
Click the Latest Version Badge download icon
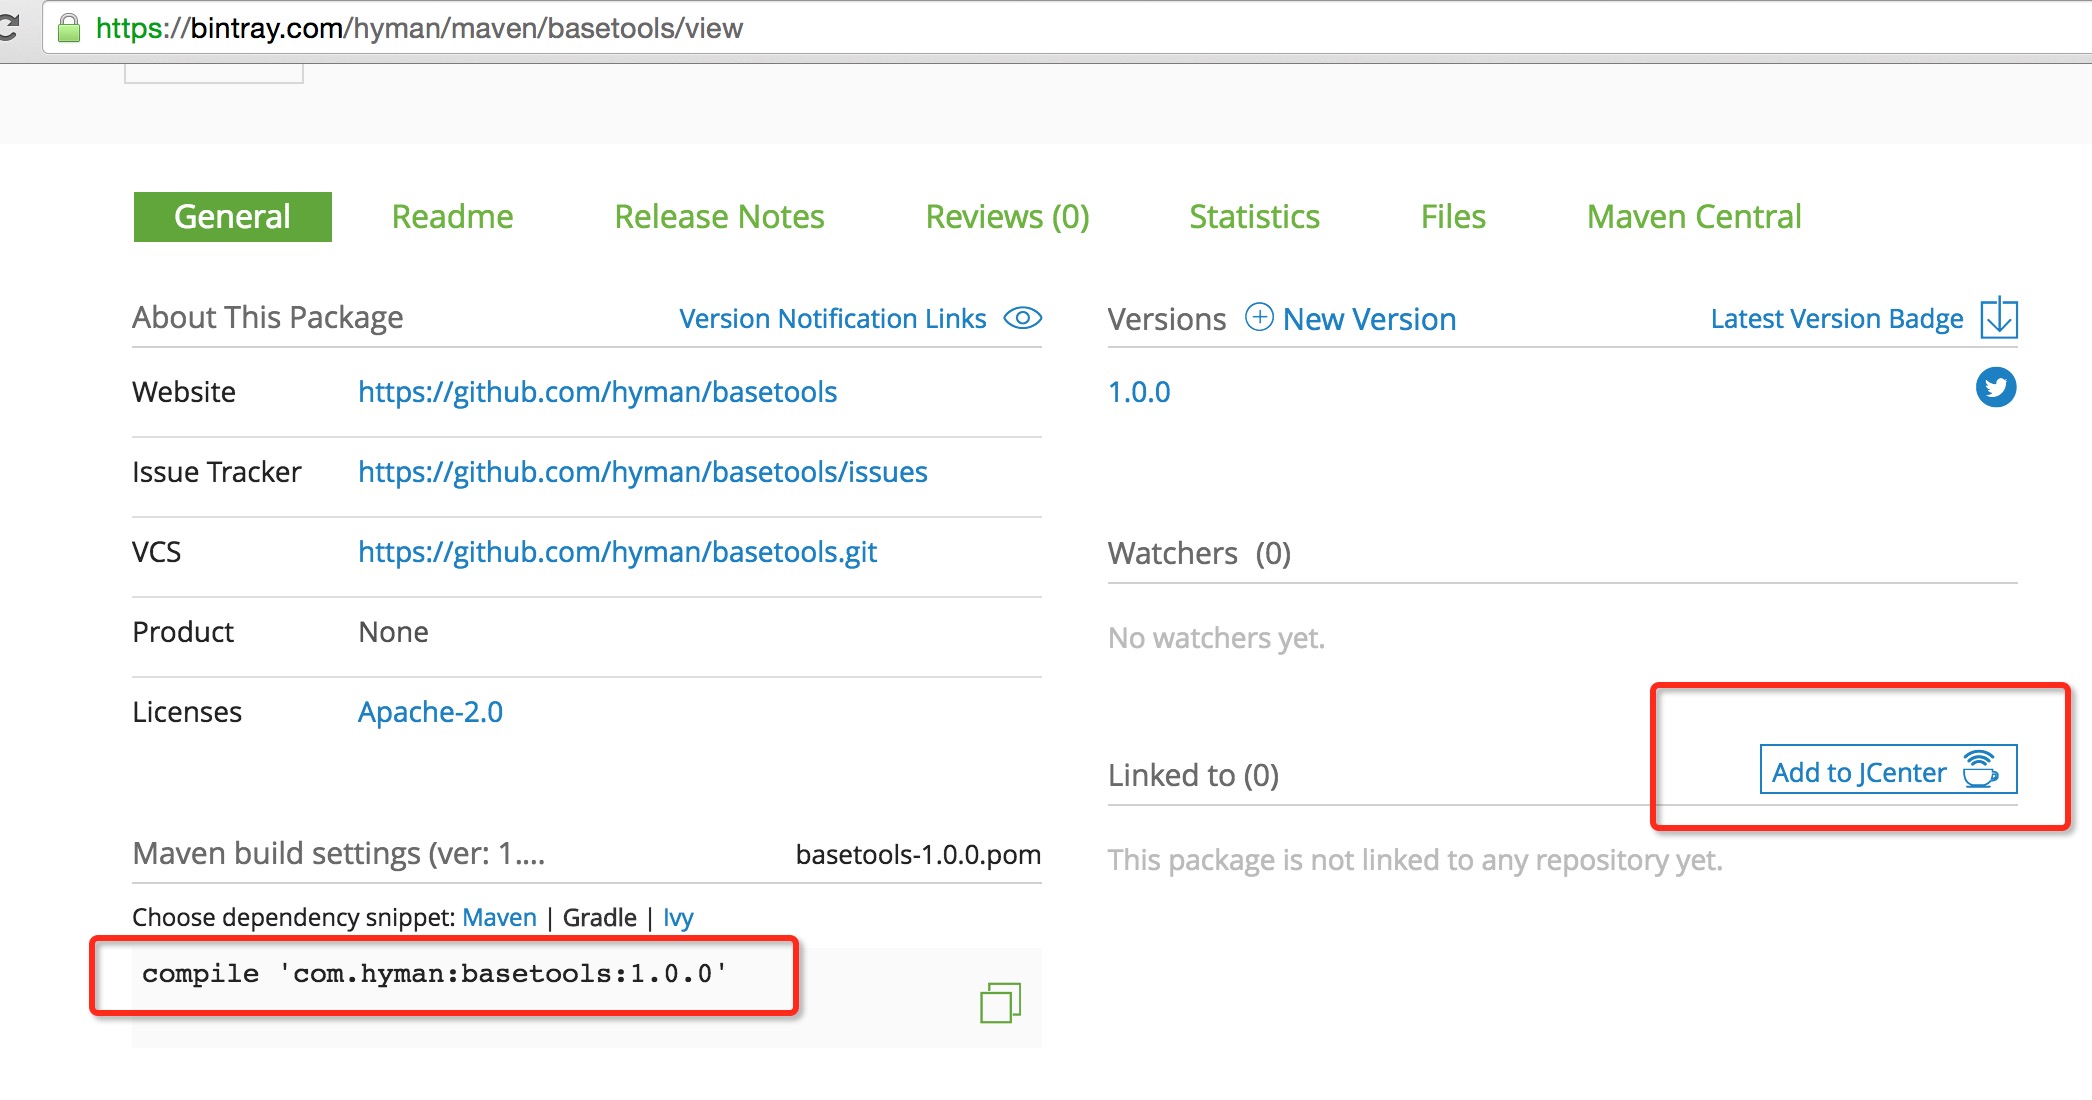[1998, 318]
